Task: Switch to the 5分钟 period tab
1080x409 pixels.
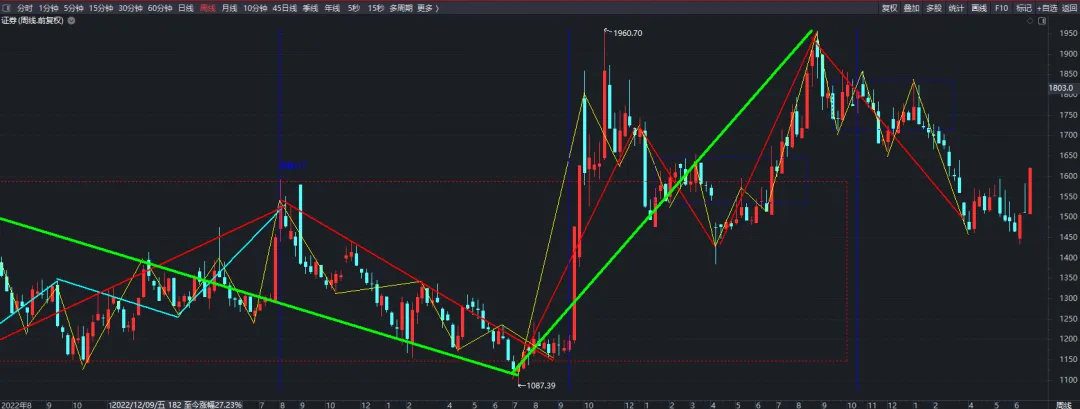Action: click(74, 8)
